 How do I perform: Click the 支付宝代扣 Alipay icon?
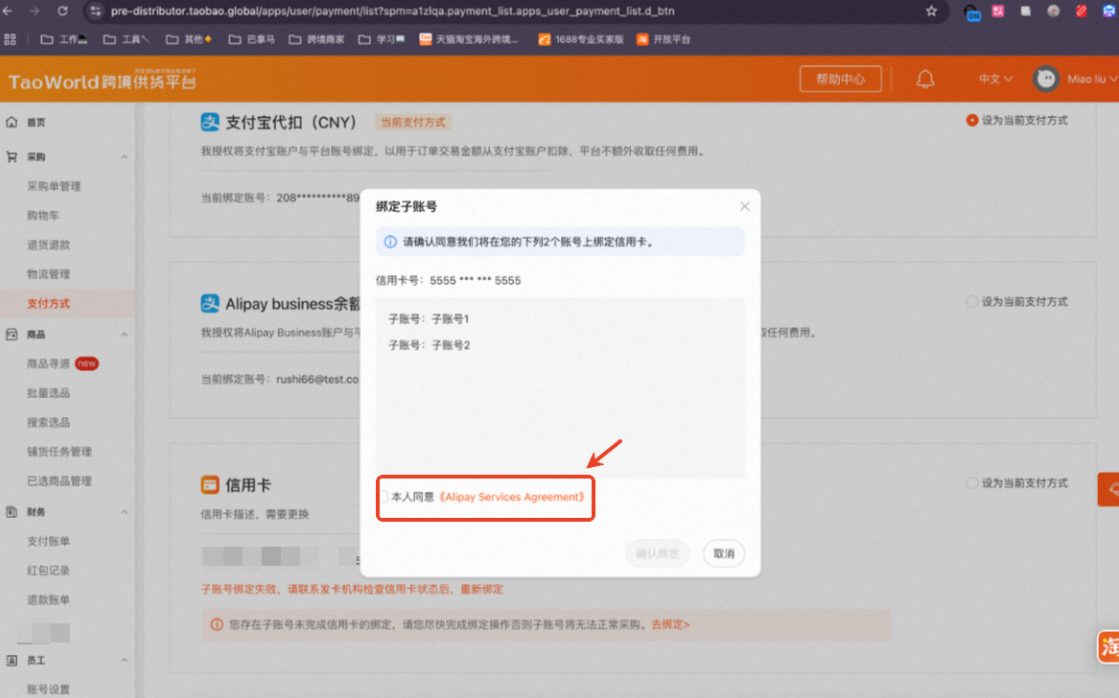[210, 122]
